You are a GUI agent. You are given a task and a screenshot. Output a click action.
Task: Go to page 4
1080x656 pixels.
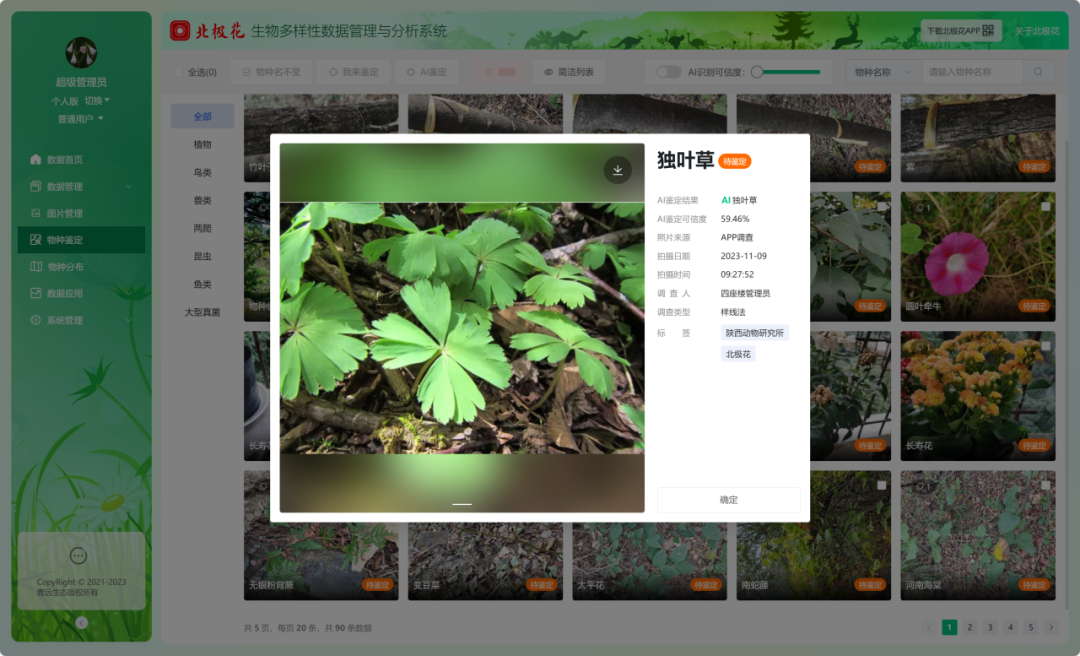click(1010, 627)
